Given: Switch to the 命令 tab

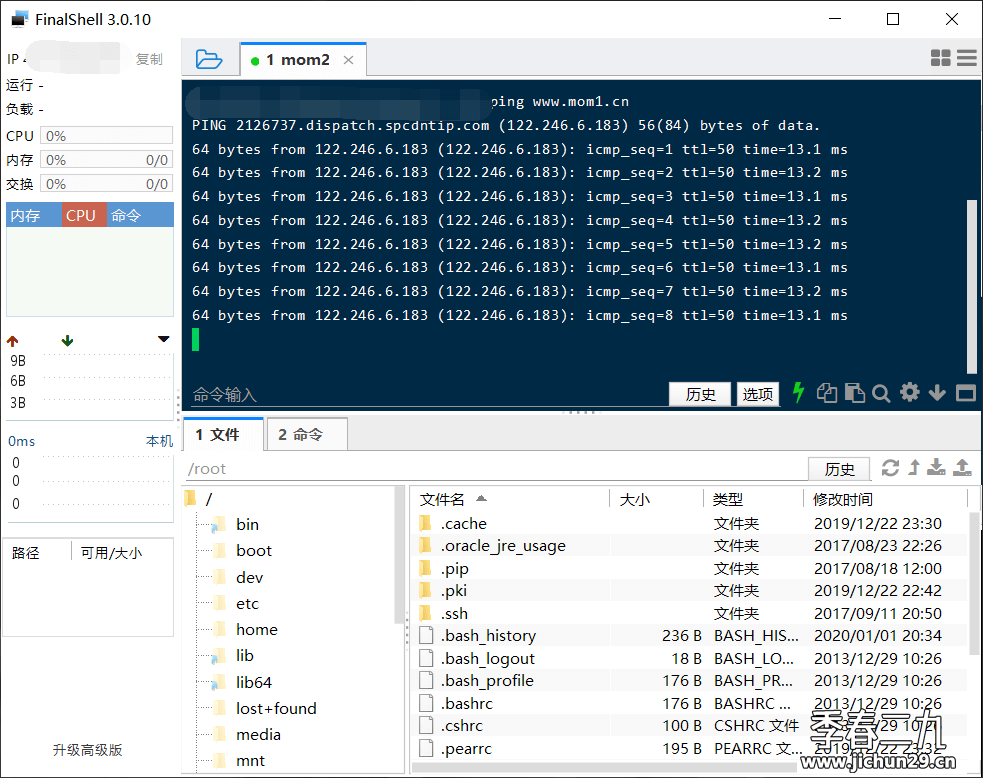Looking at the screenshot, I should click(307, 435).
